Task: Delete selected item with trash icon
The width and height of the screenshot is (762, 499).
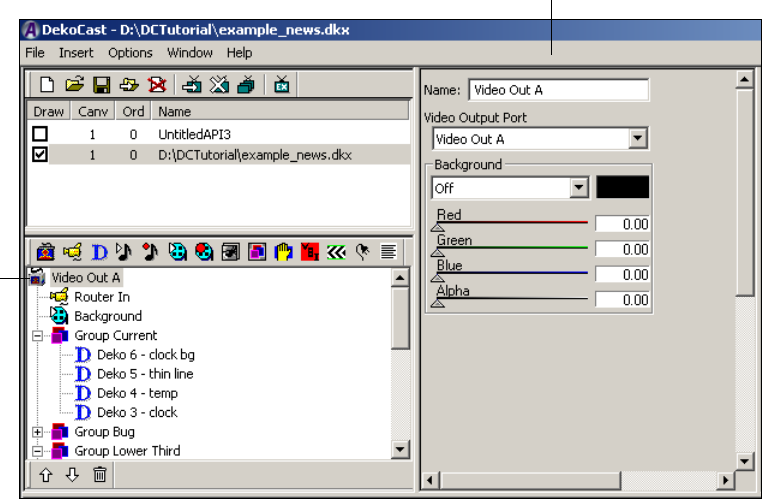Action: 100,475
